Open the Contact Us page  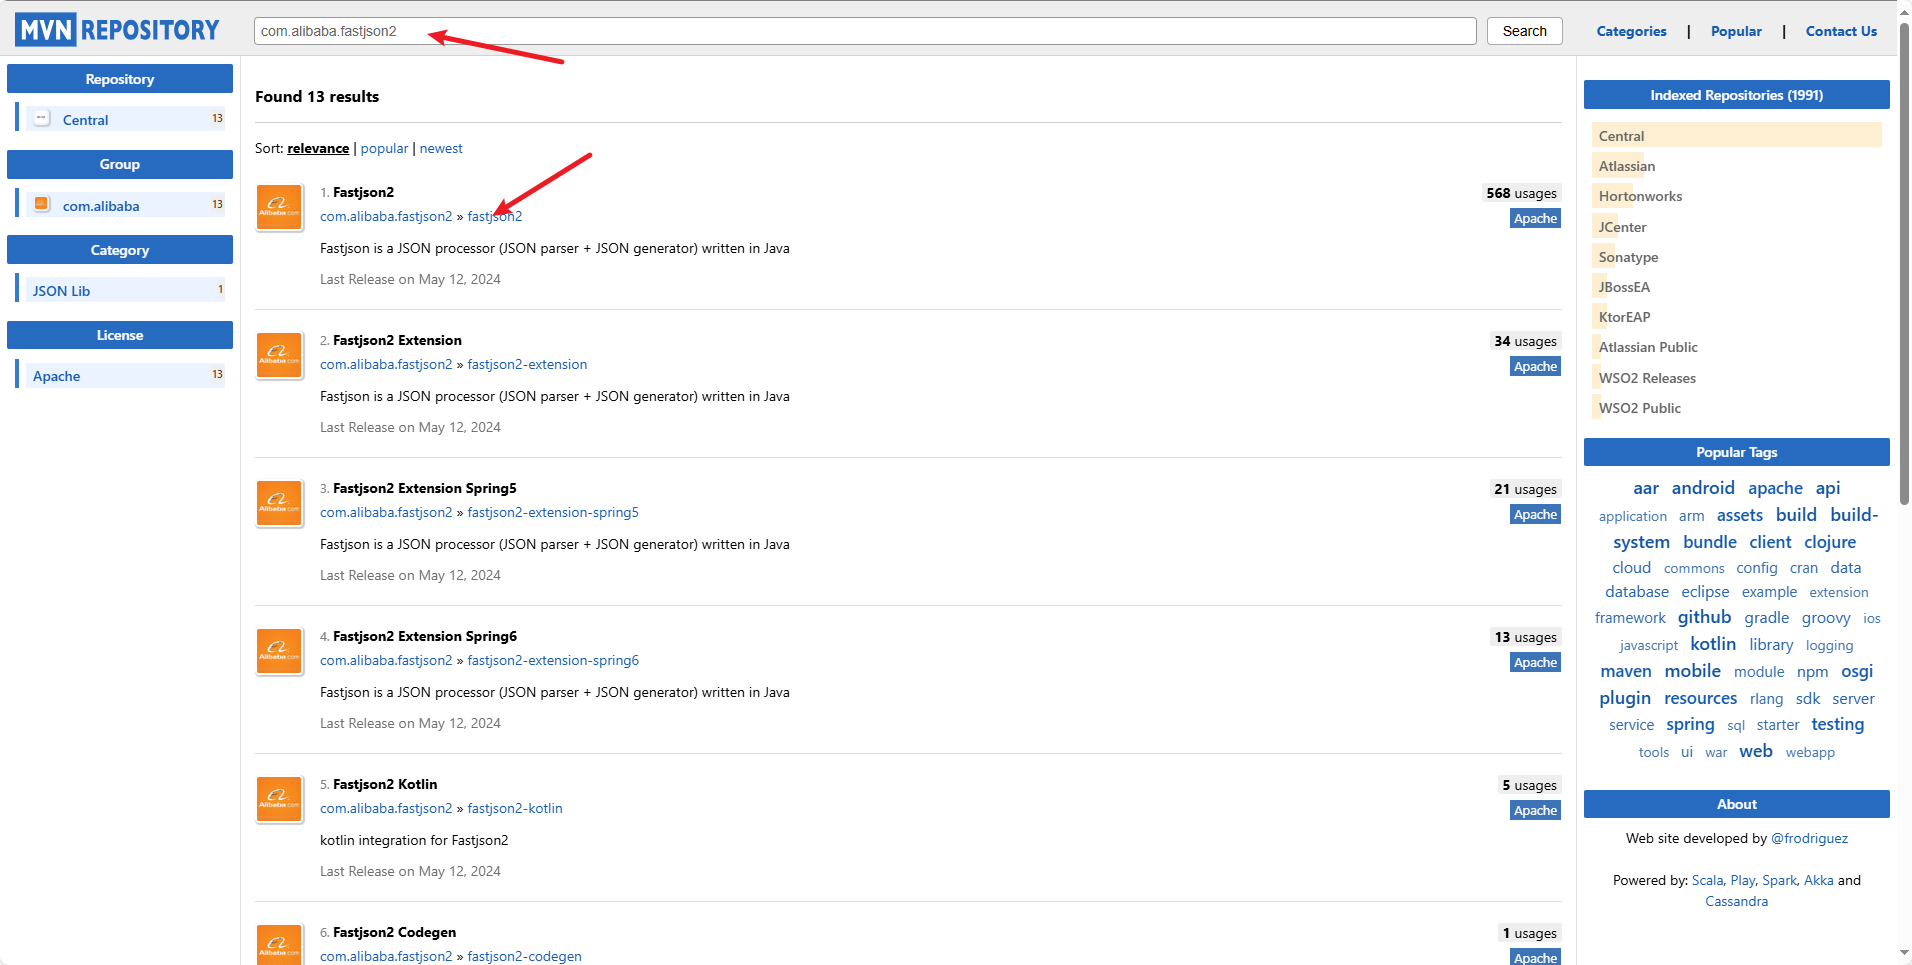1841,31
